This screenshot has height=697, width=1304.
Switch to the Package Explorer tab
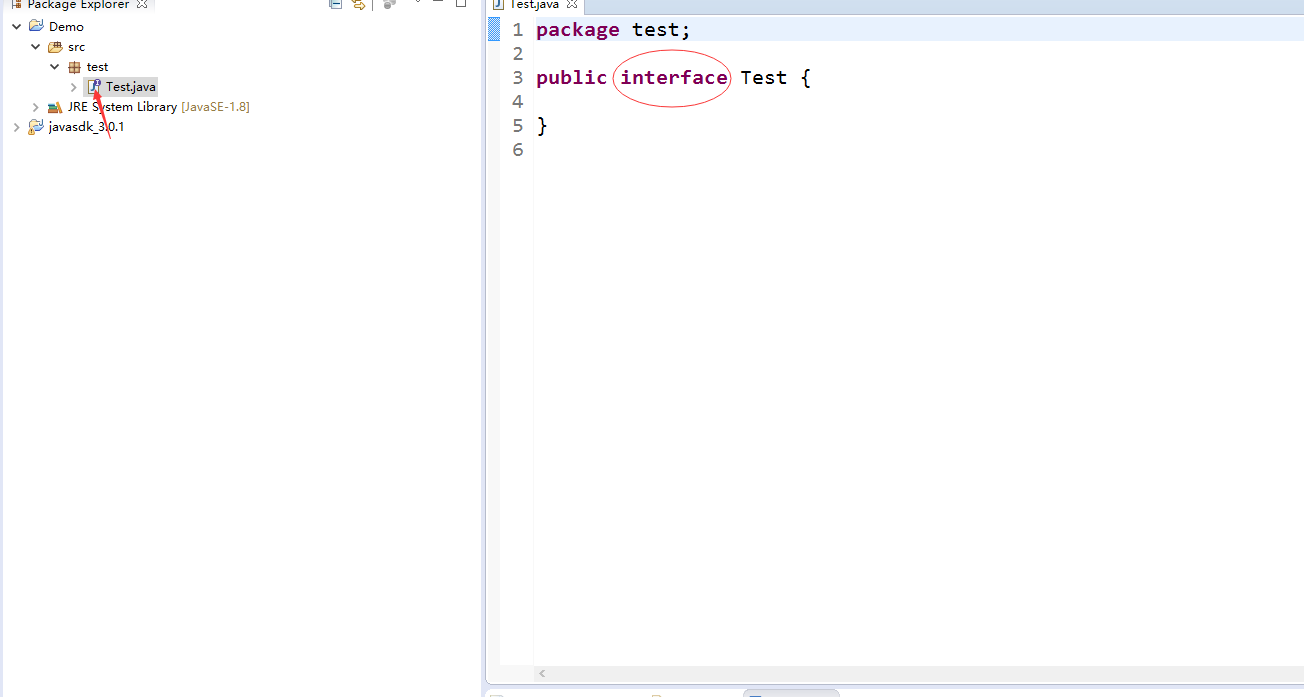79,4
